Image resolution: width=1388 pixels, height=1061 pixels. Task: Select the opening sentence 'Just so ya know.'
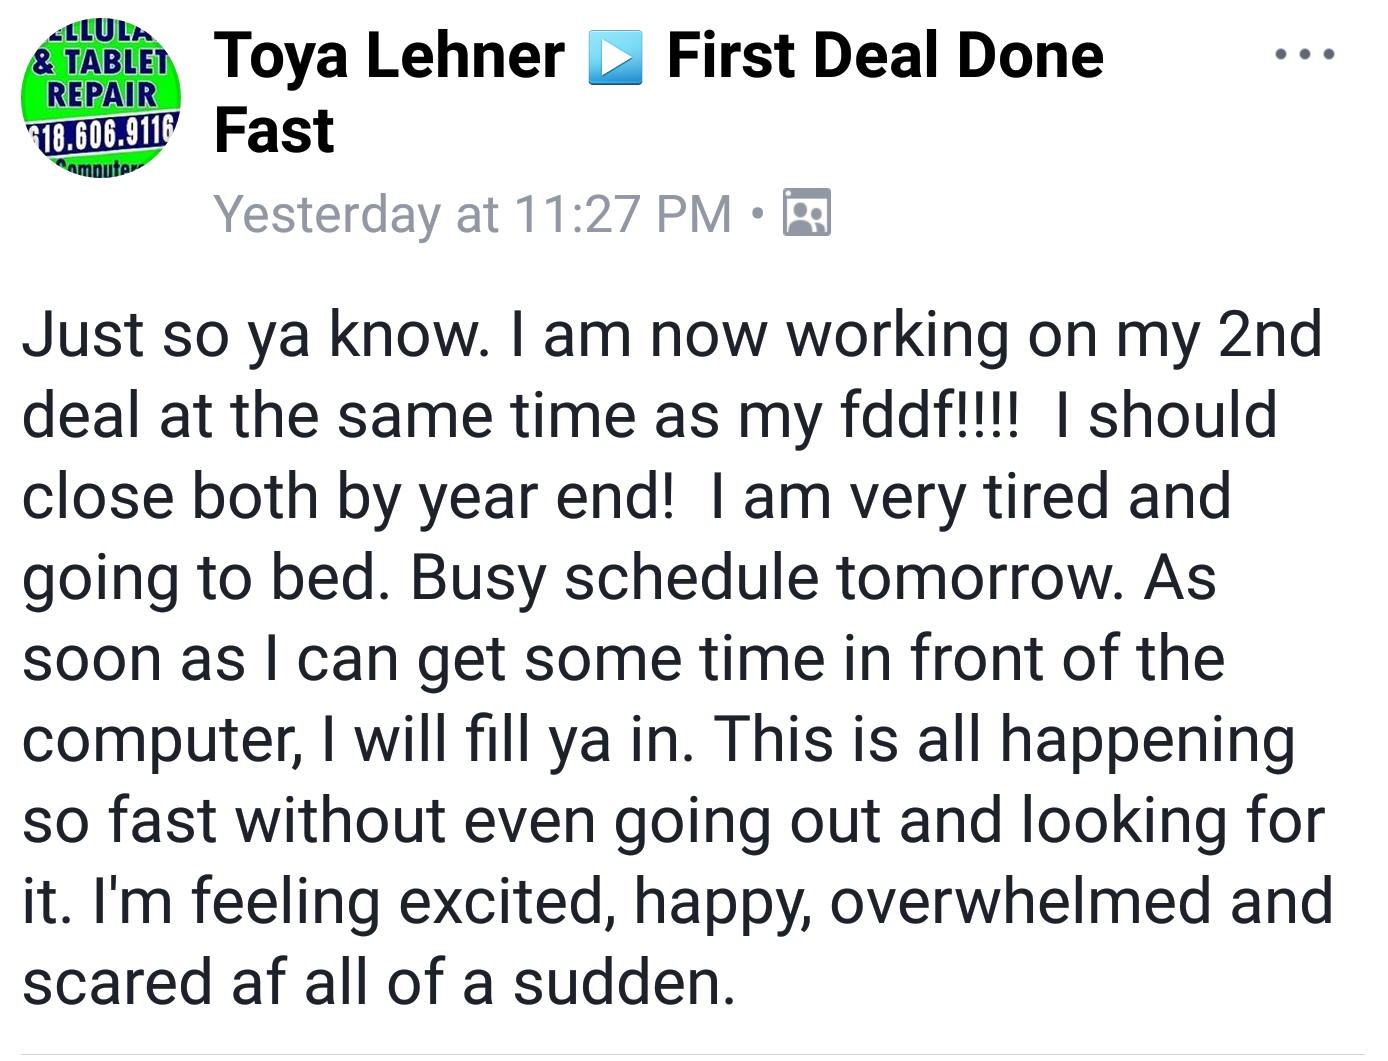(x=256, y=334)
